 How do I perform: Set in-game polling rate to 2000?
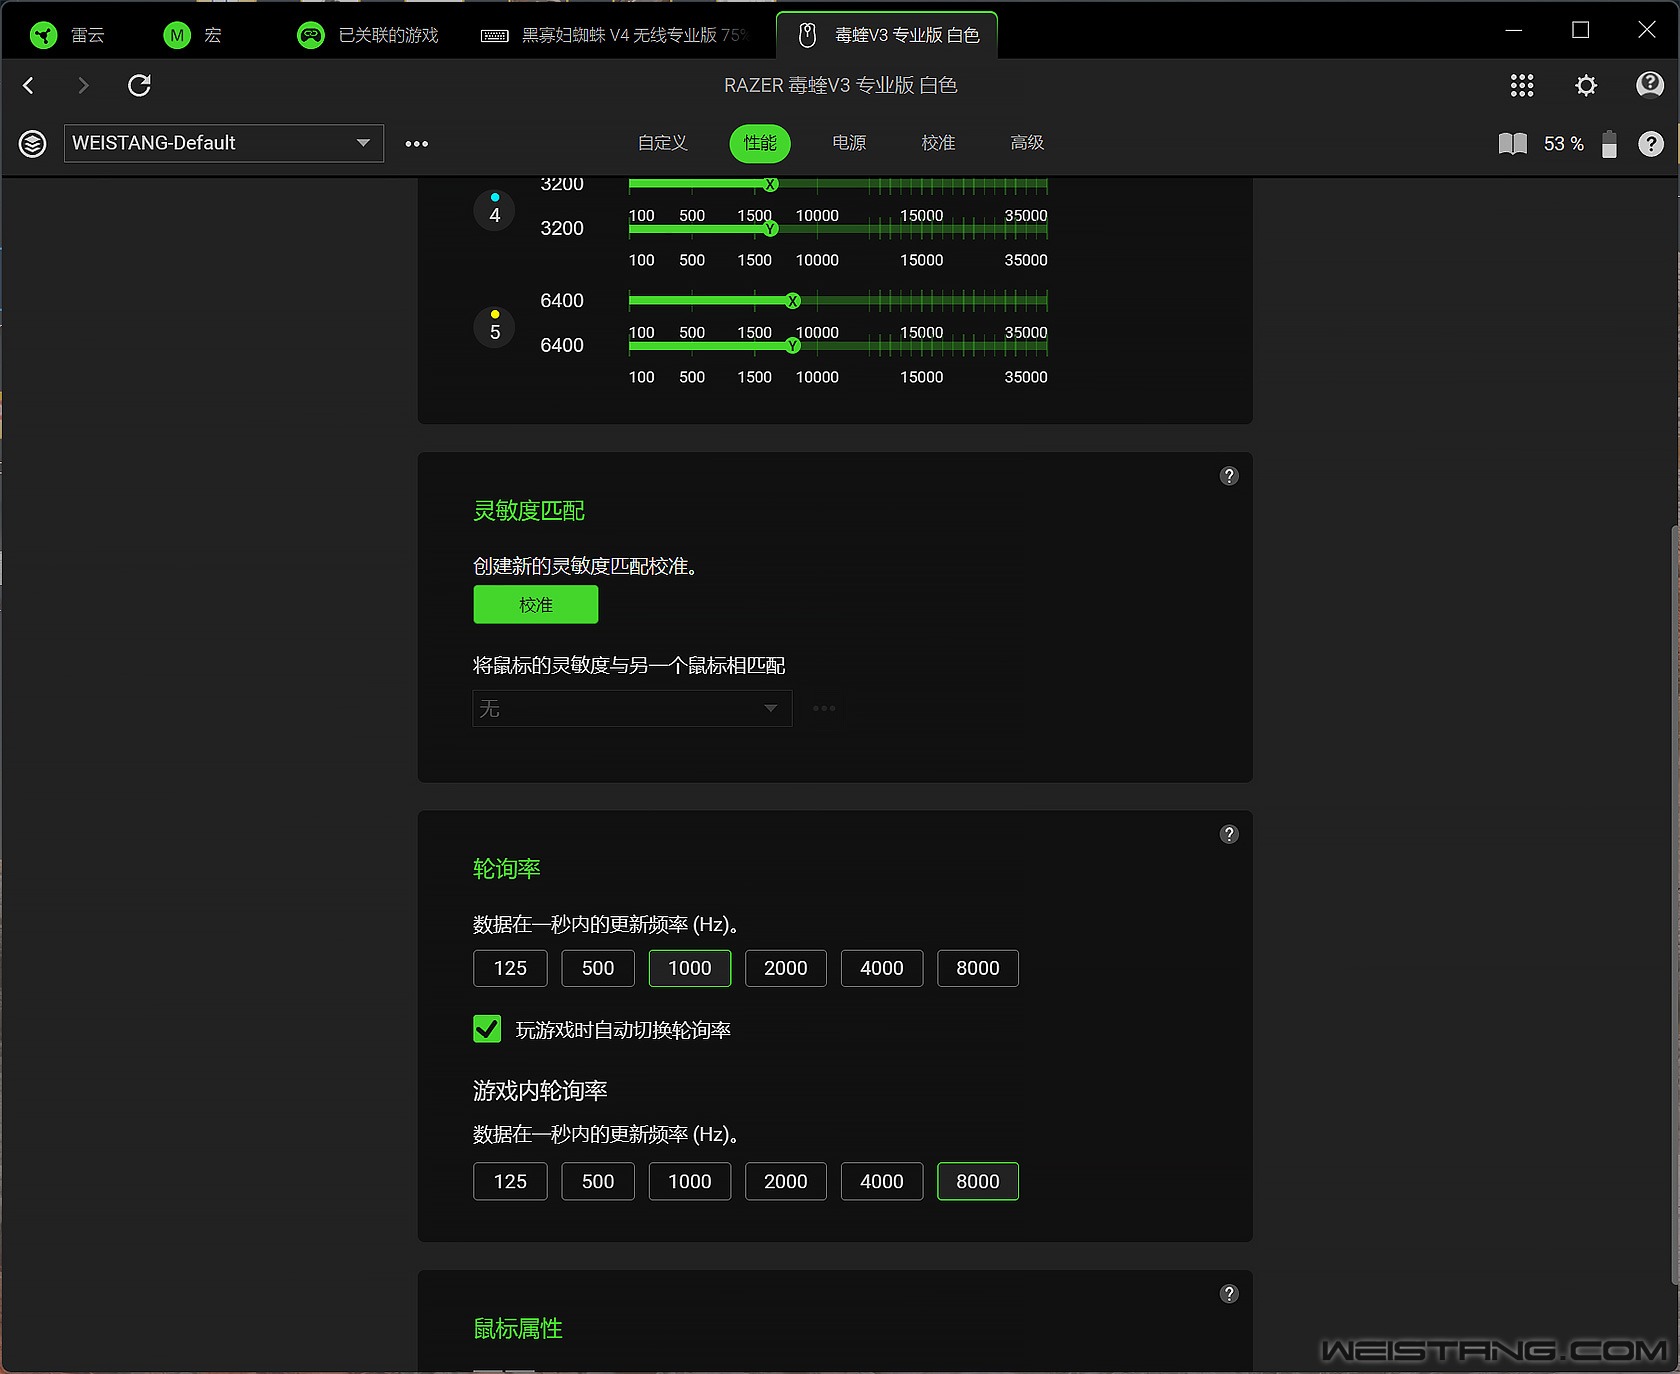786,1181
